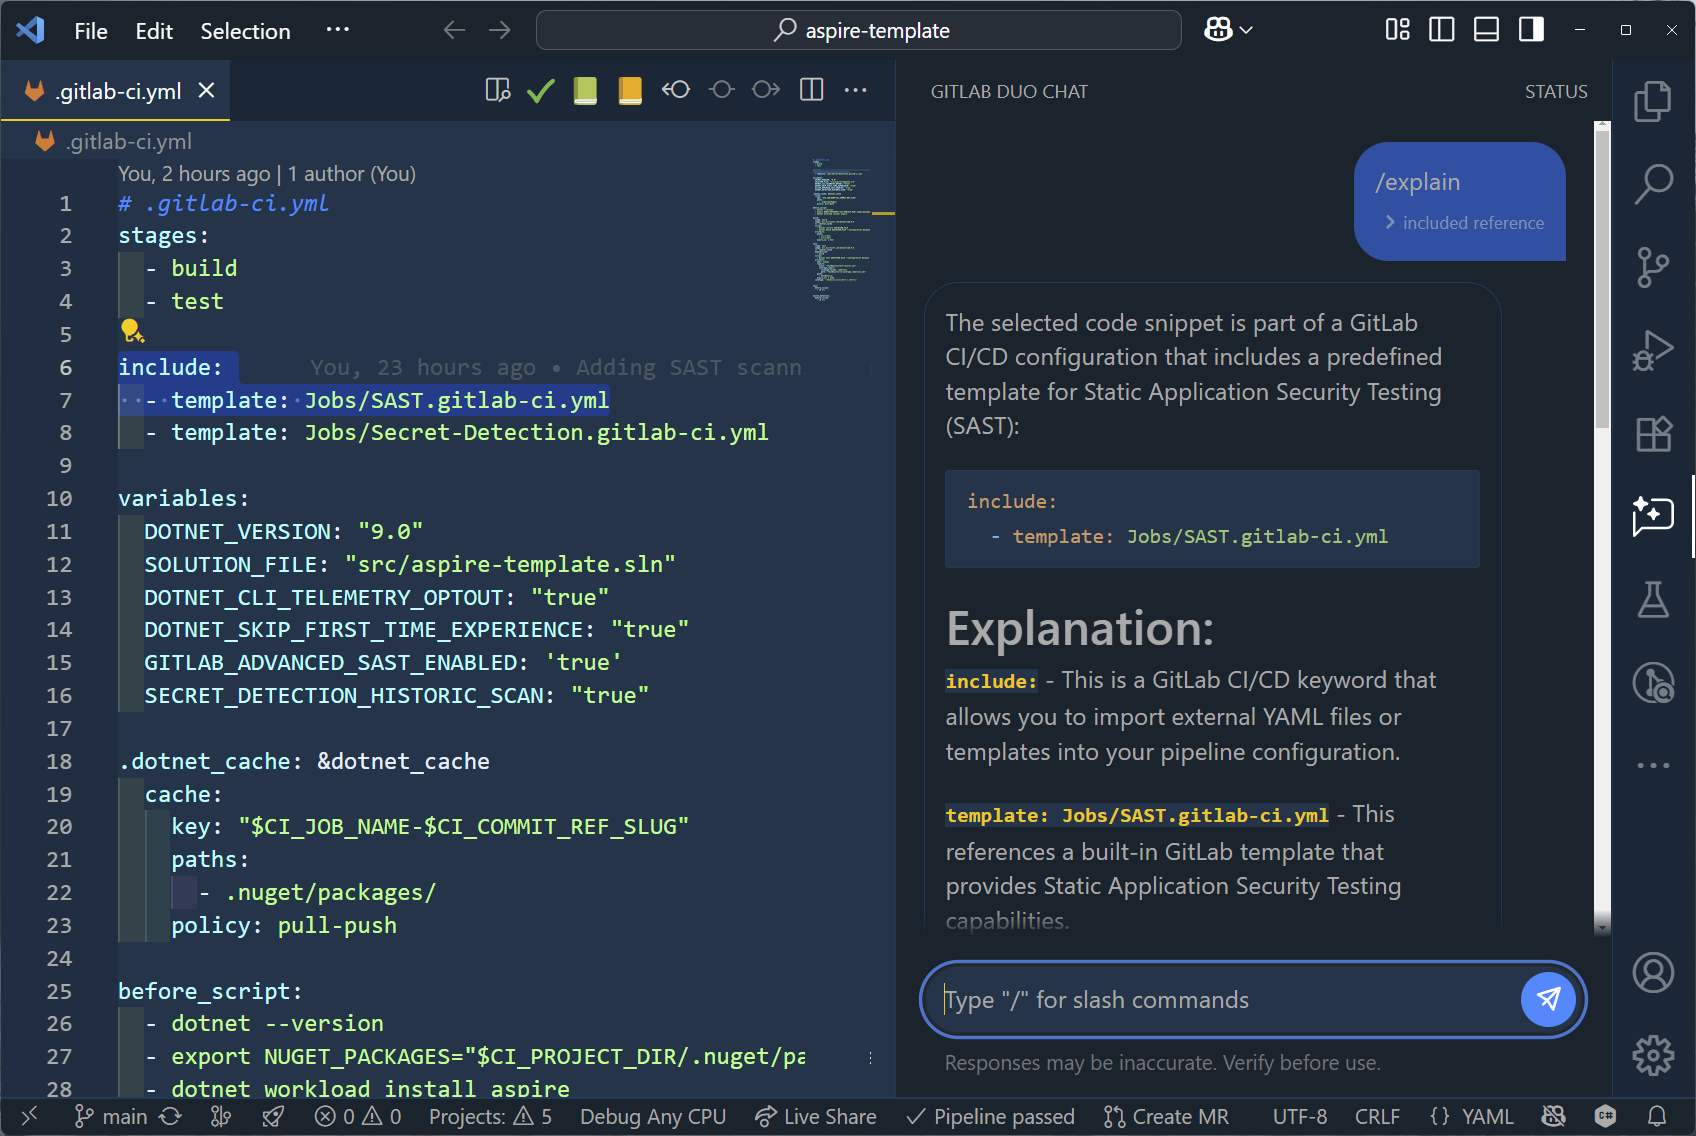Toggle the secondary side bar
Screen dimensions: 1696x1136
1531,30
